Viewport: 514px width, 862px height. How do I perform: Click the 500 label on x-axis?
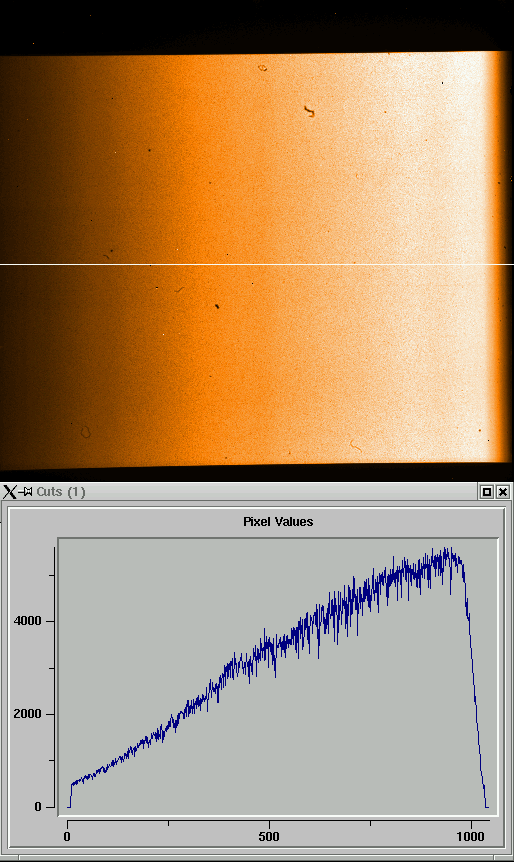click(269, 837)
